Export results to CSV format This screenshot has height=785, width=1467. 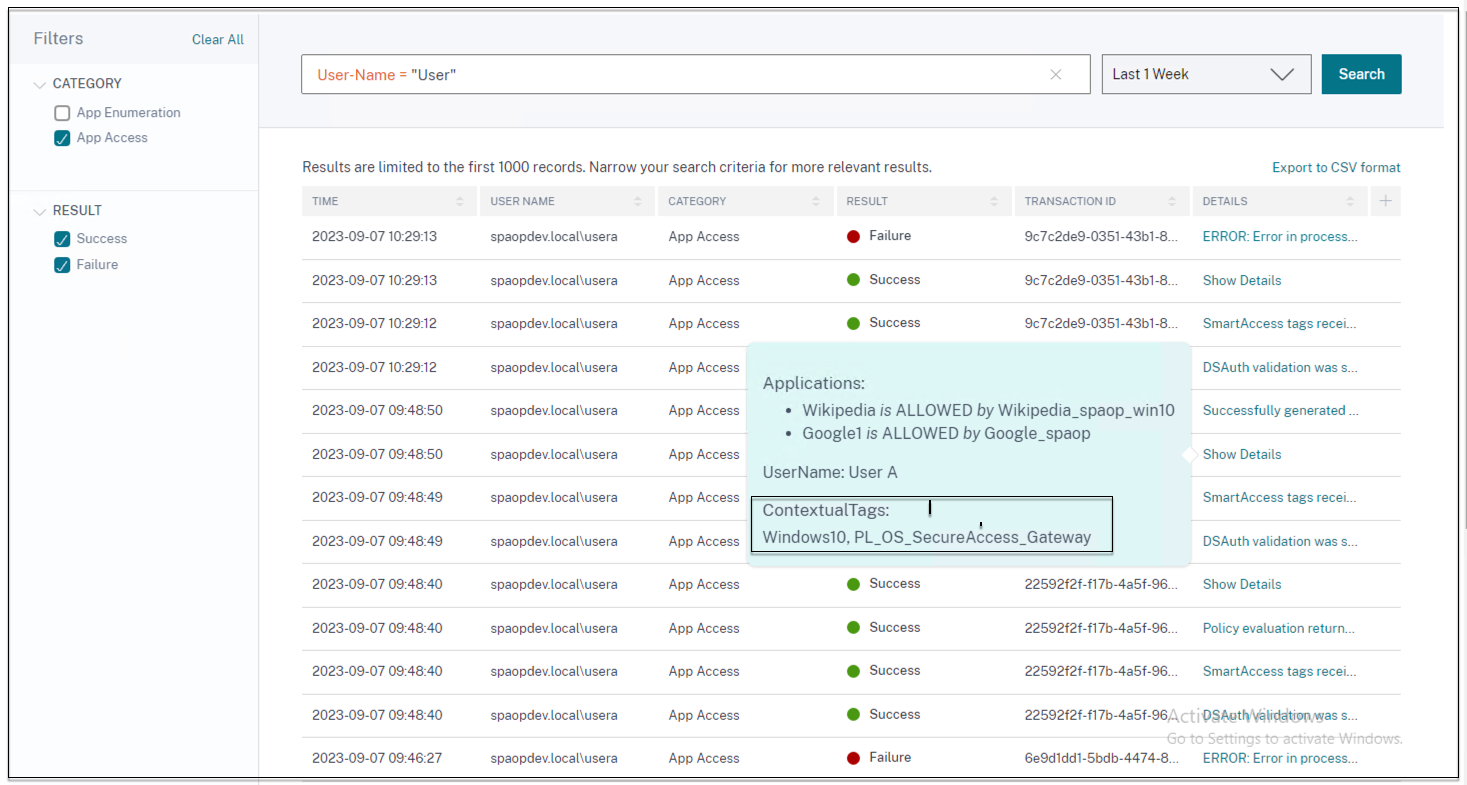(x=1335, y=167)
